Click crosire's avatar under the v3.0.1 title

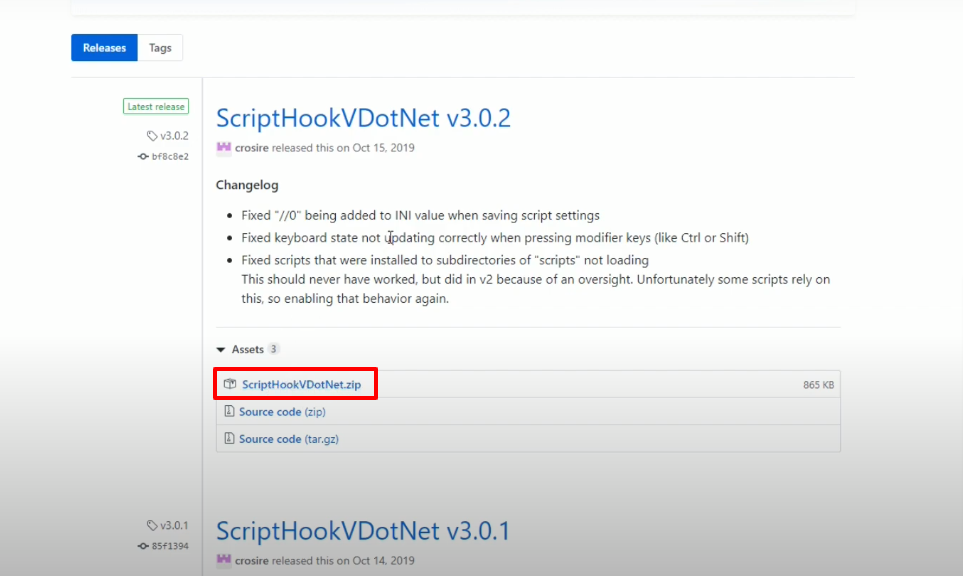[x=224, y=560]
